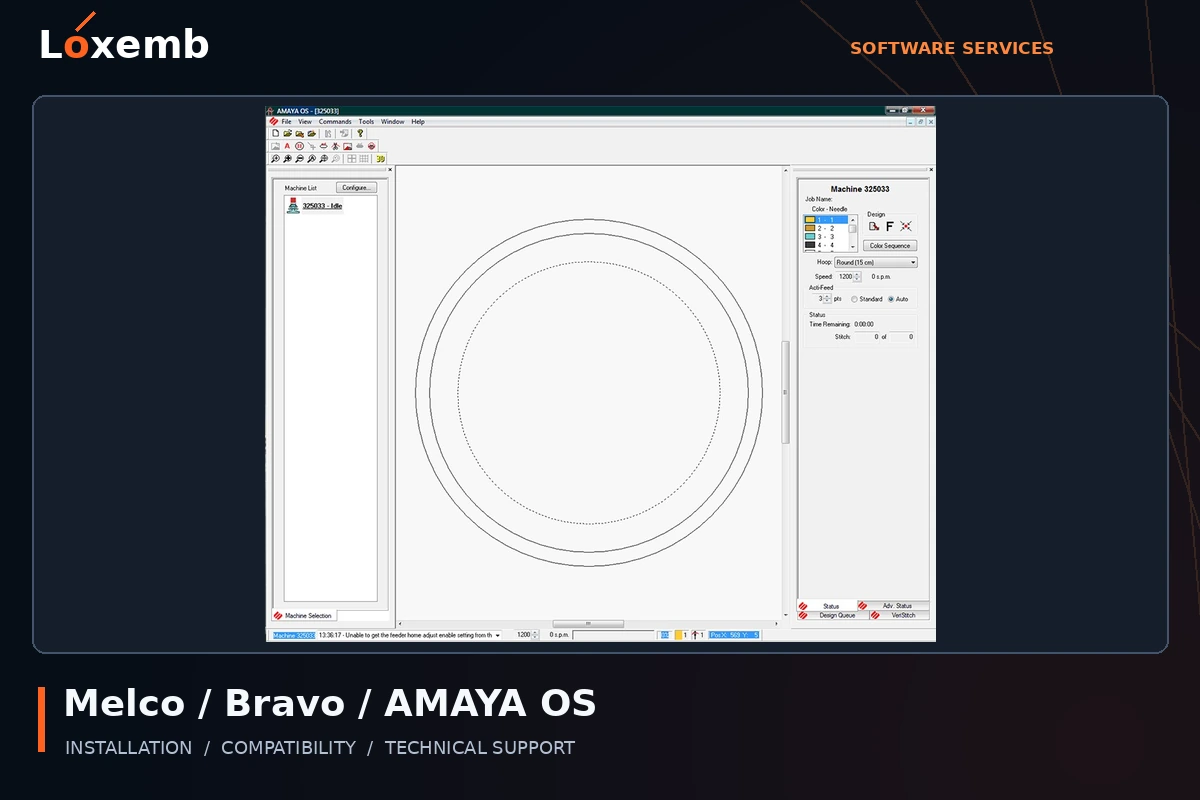Viewport: 1200px width, 800px height.
Task: Click the load design document icon under Design
Action: pos(874,226)
